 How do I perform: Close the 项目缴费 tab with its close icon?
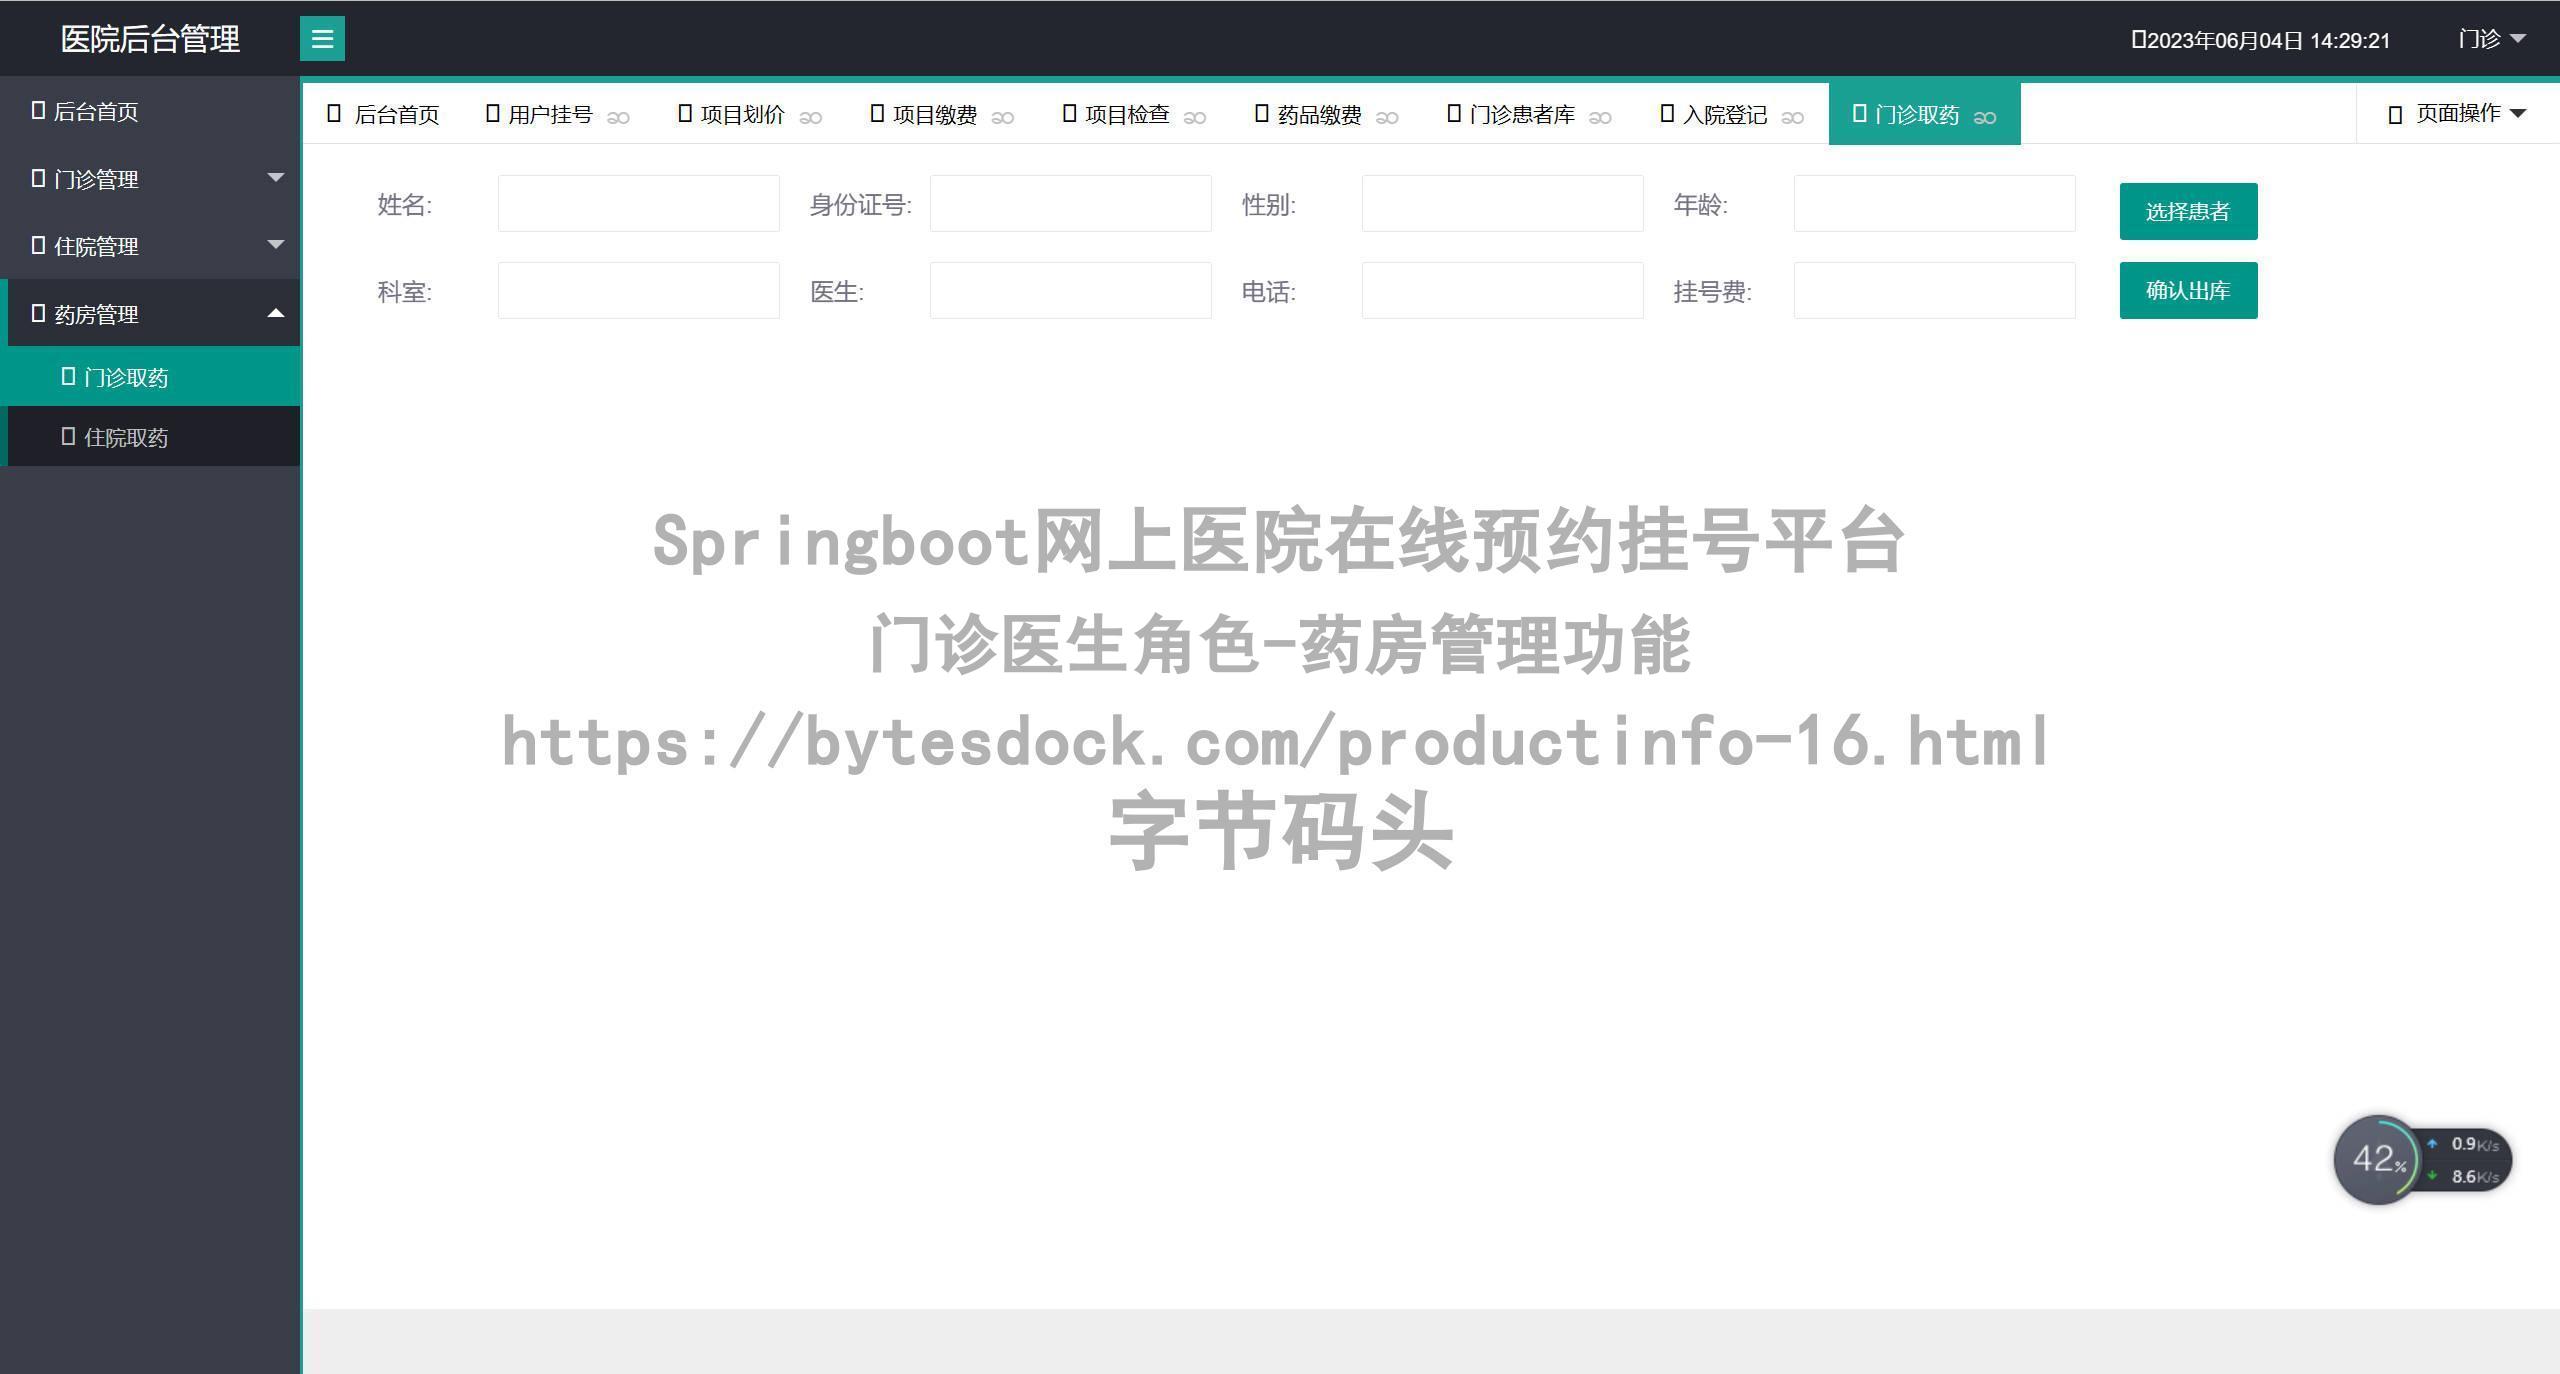pyautogui.click(x=1002, y=117)
